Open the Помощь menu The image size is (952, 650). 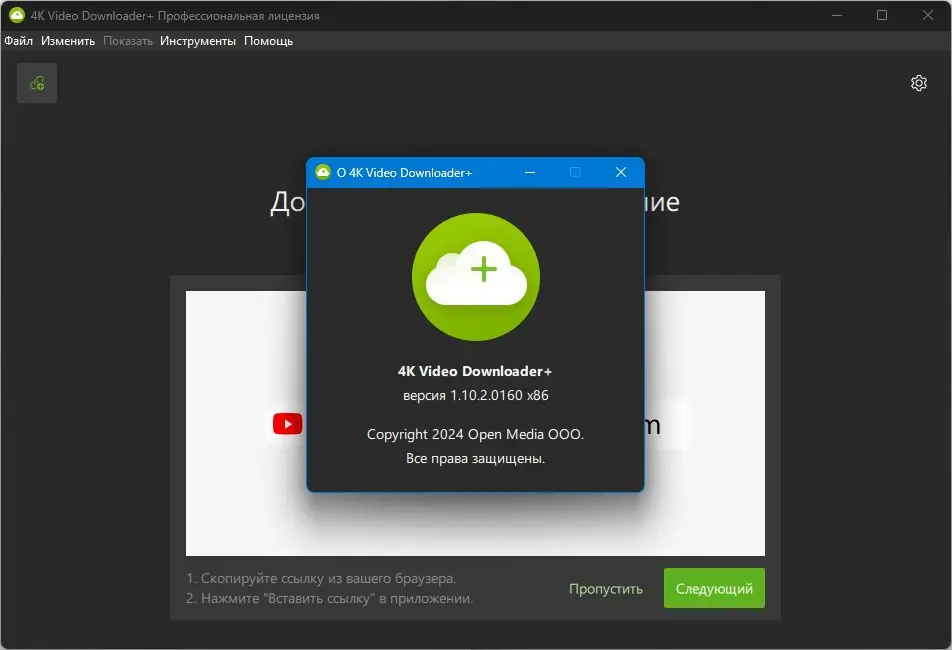(x=268, y=41)
